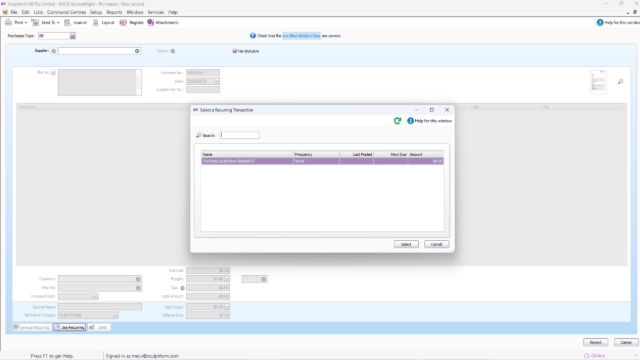Click the Record button
This screenshot has height=360, width=640.
pyautogui.click(x=596, y=342)
